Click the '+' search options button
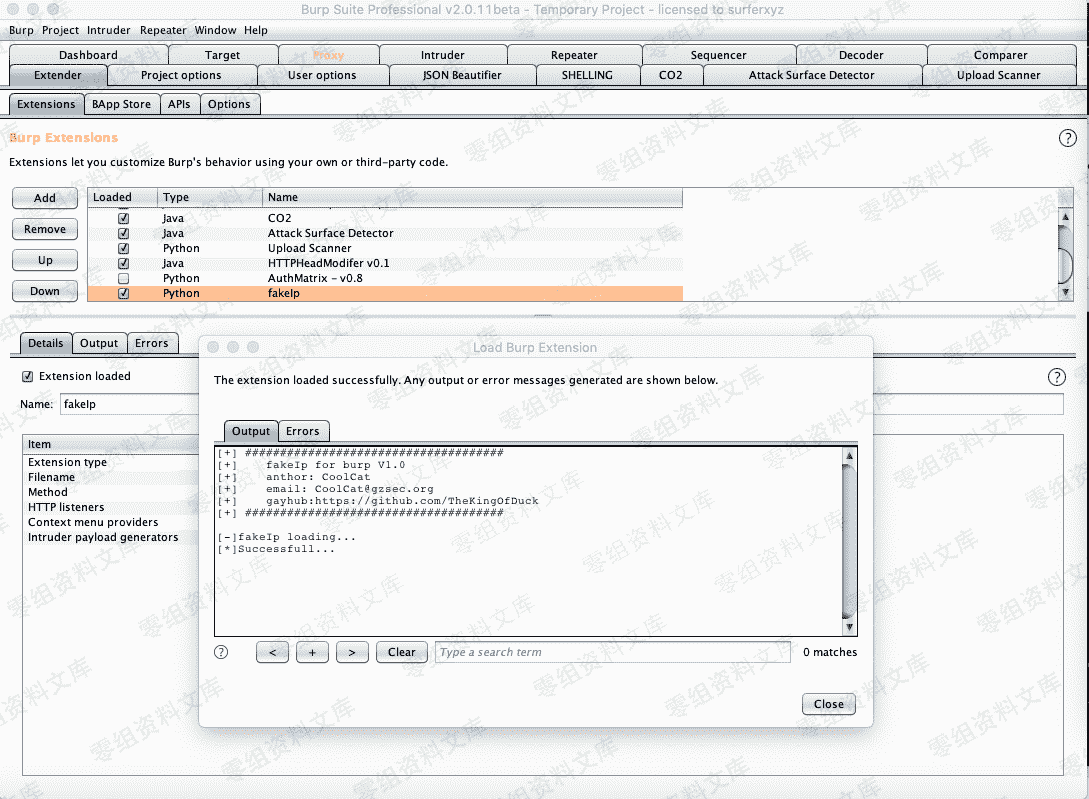This screenshot has height=799, width=1089. click(312, 652)
